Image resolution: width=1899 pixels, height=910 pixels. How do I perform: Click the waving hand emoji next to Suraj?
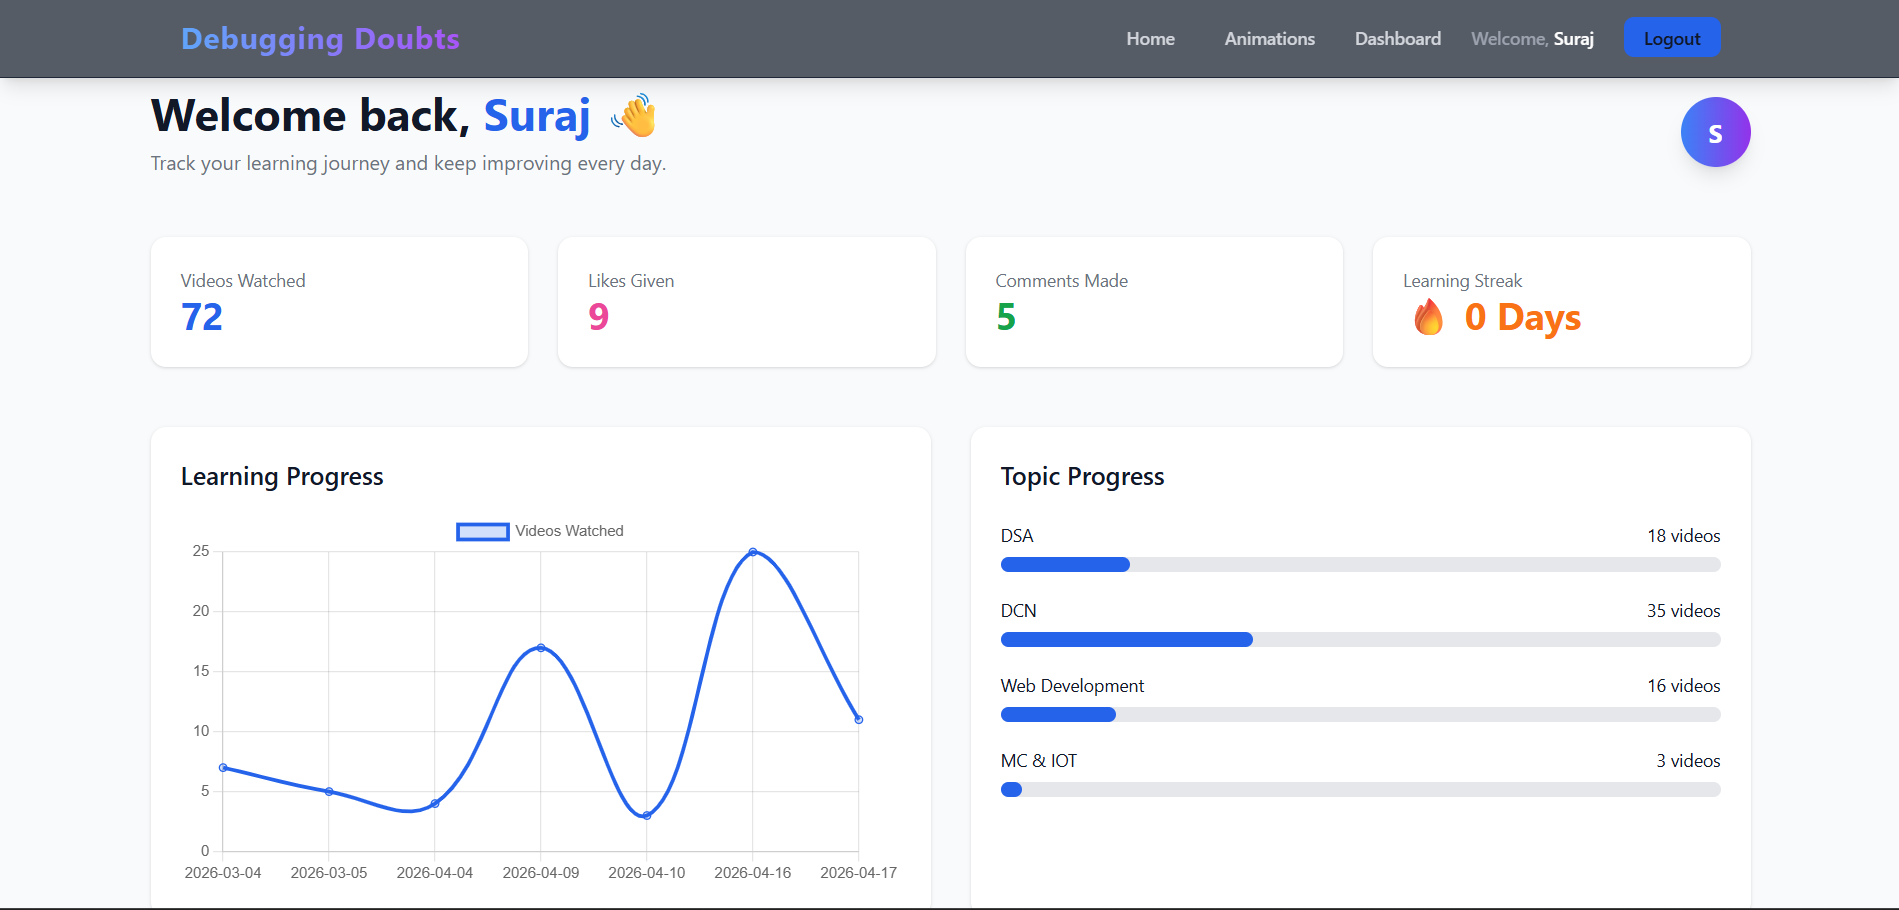[x=634, y=116]
